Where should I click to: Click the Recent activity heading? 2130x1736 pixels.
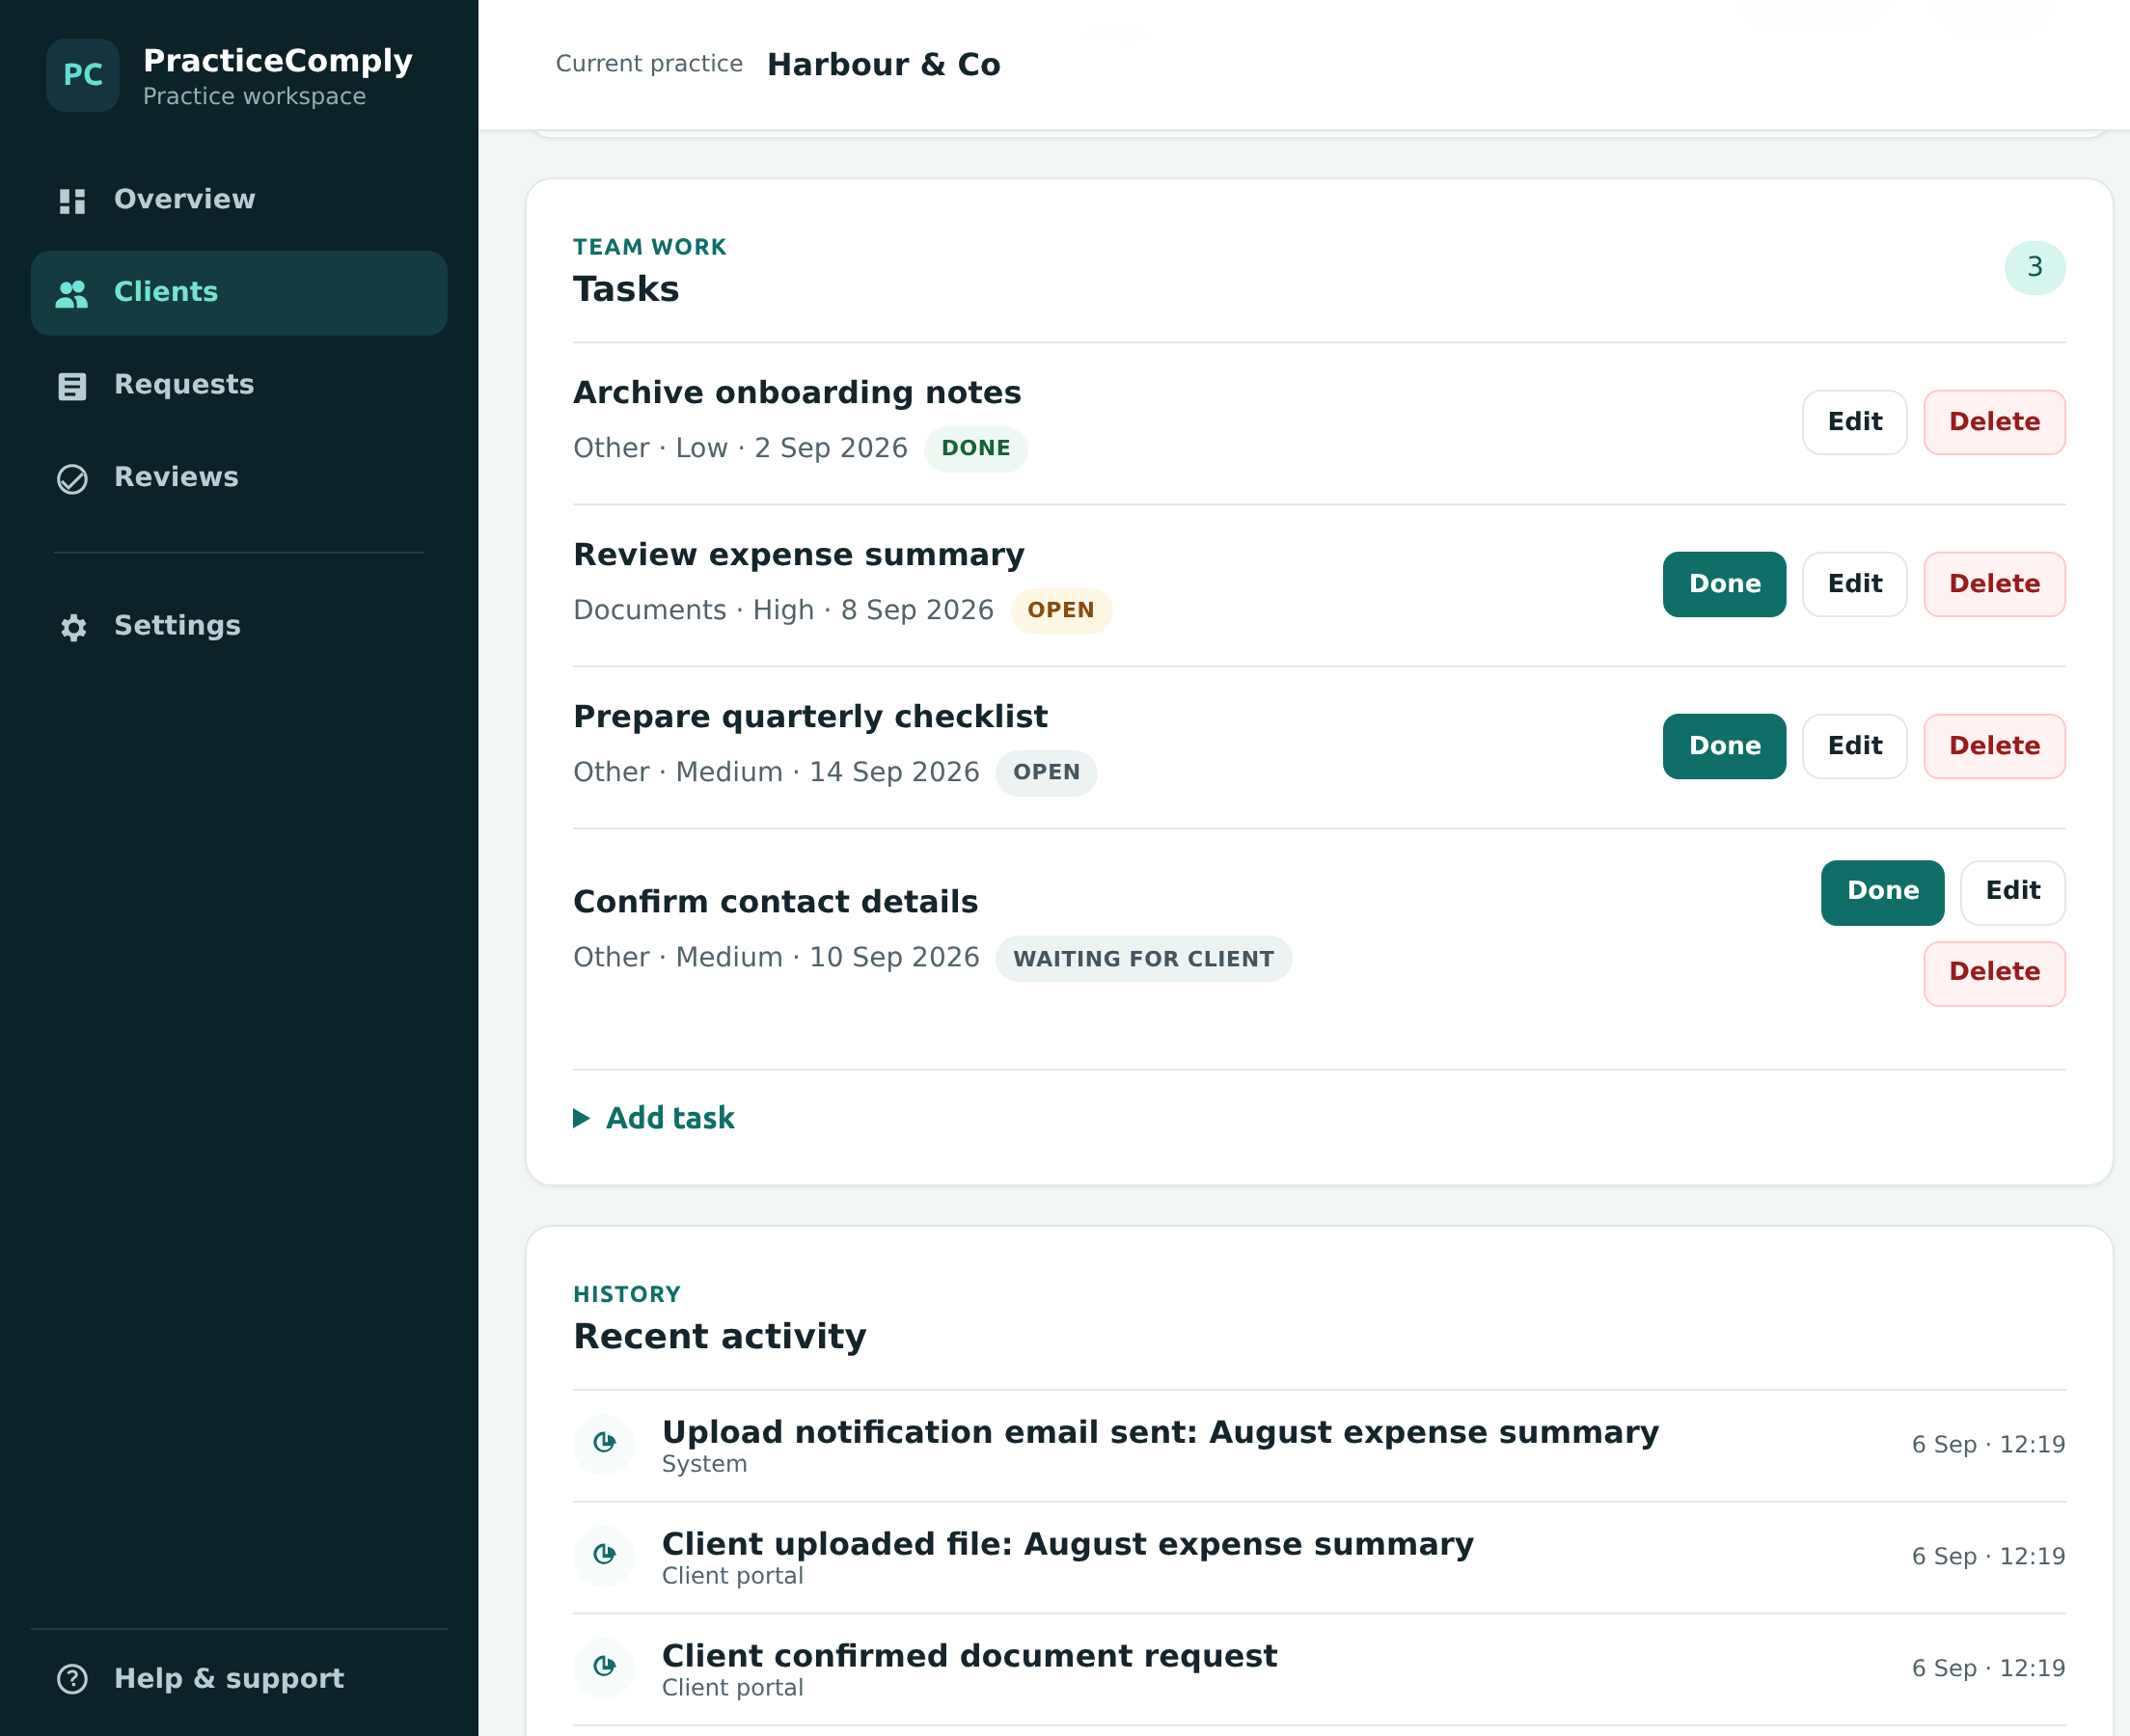point(719,1337)
